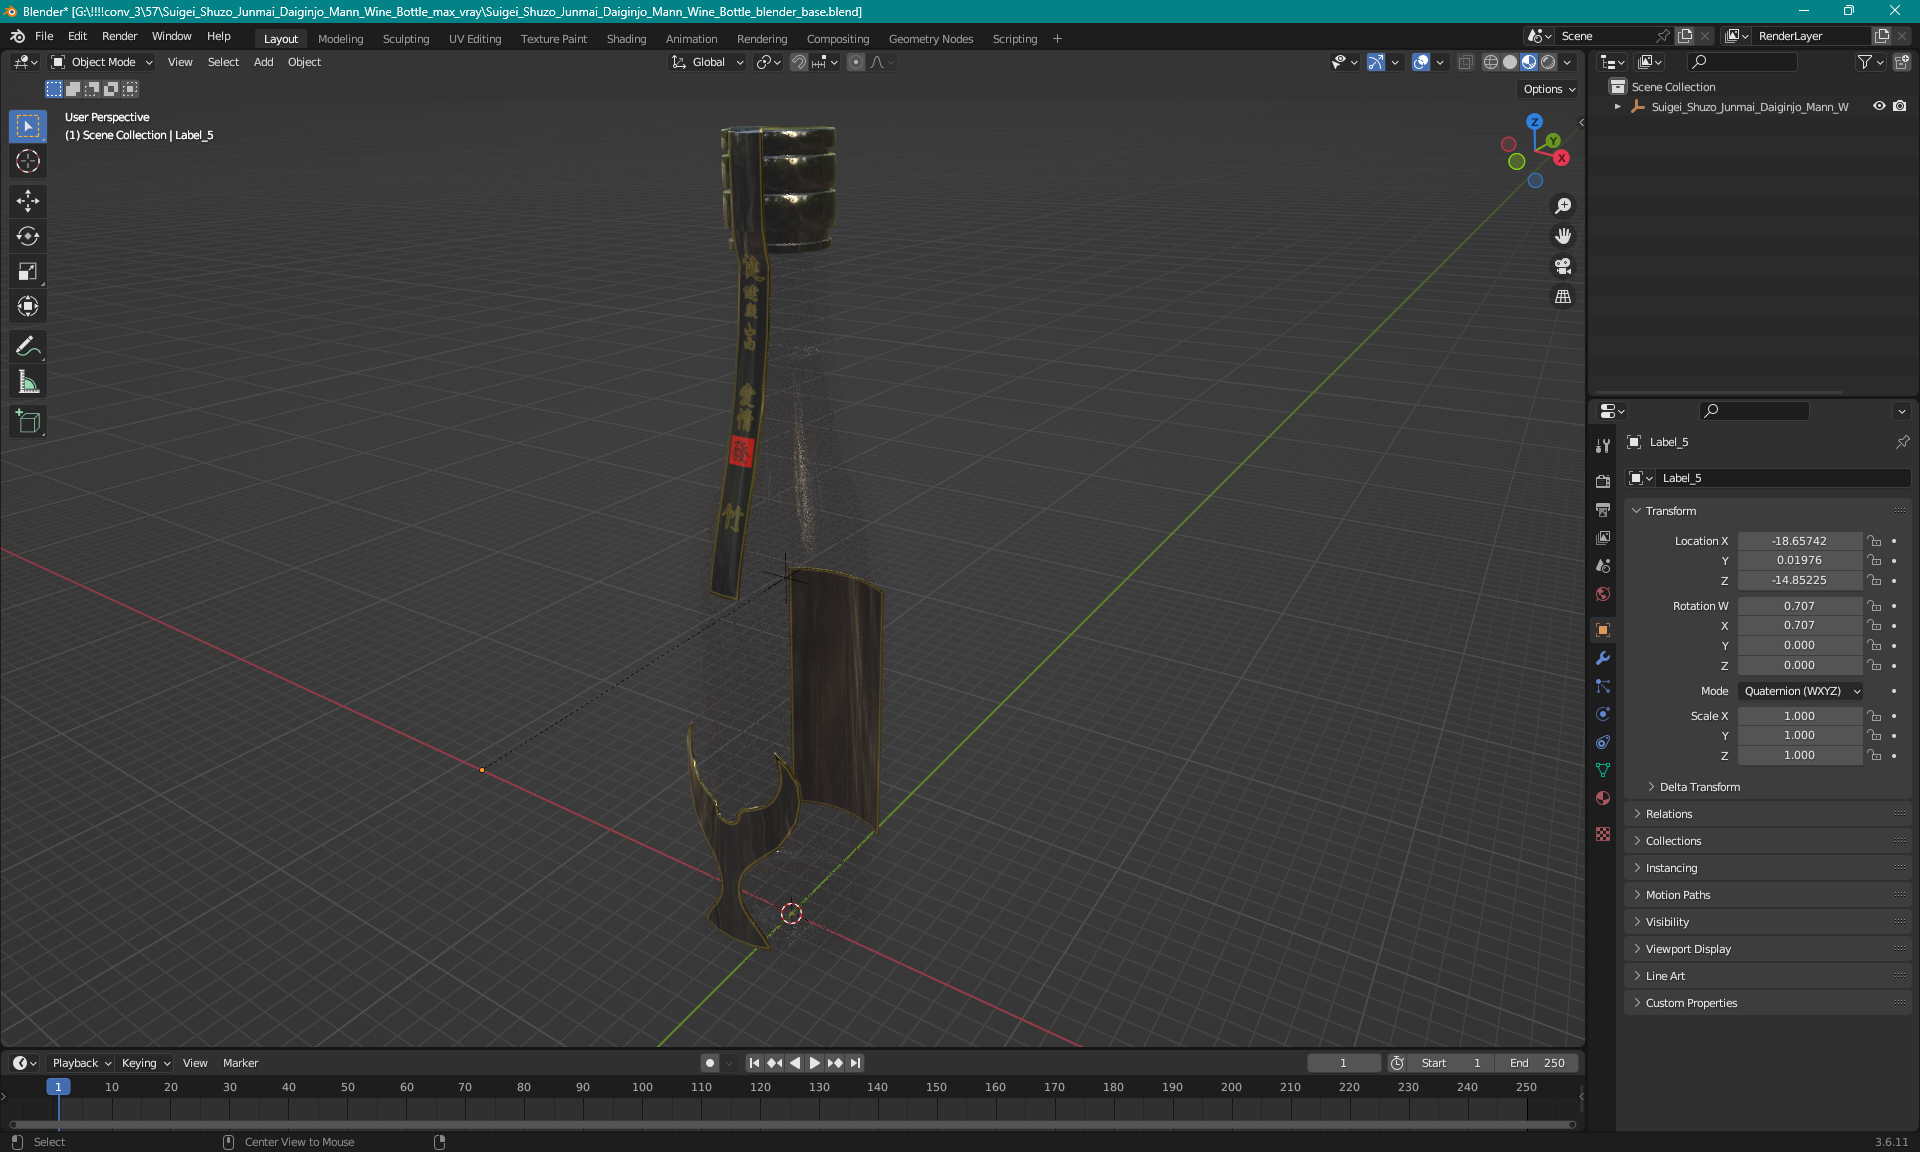Activate the Transform tool
This screenshot has height=1152, width=1920.
(x=28, y=306)
